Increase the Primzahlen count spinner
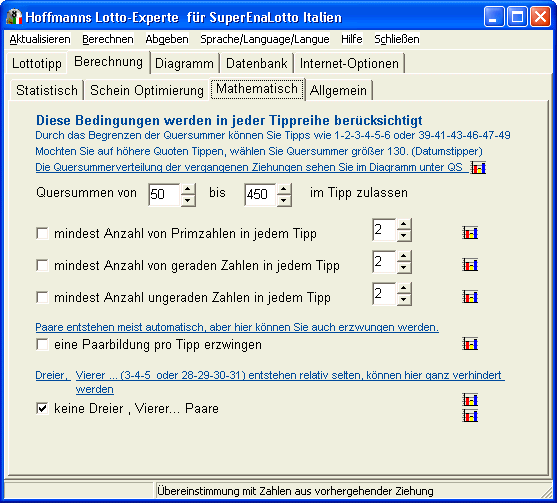 [404, 224]
